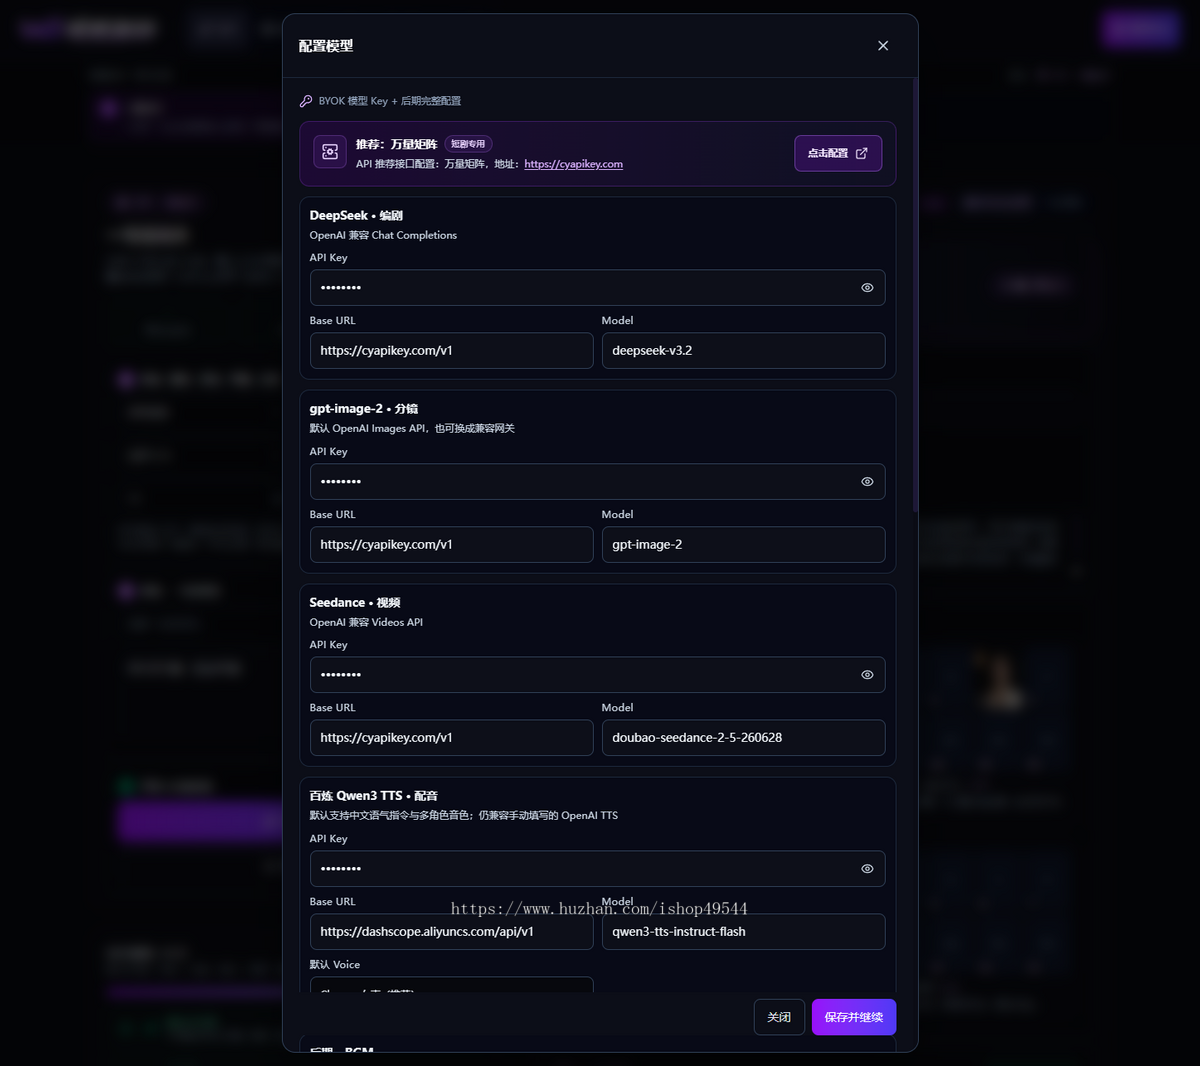Image resolution: width=1200 pixels, height=1066 pixels.
Task: Click the 短剧专用 badge
Action: [x=468, y=144]
